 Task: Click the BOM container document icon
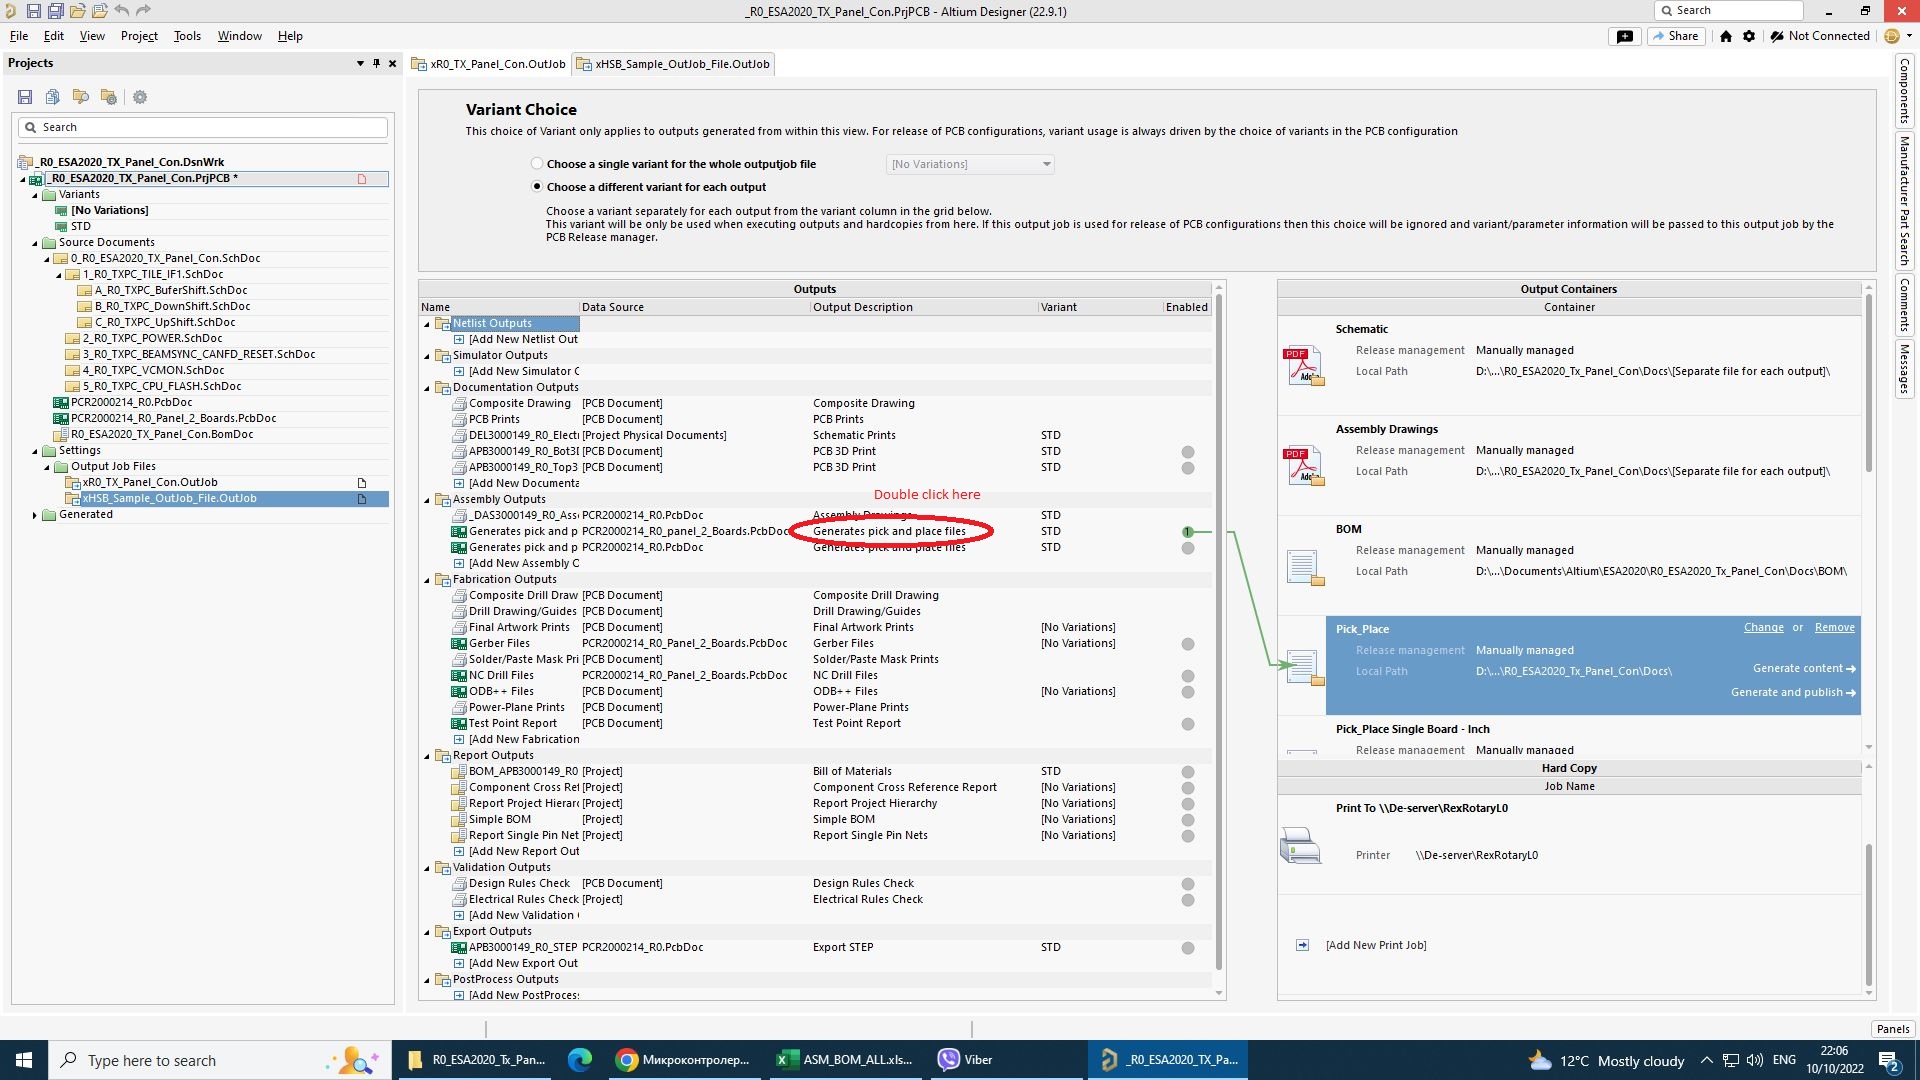[x=1304, y=567]
